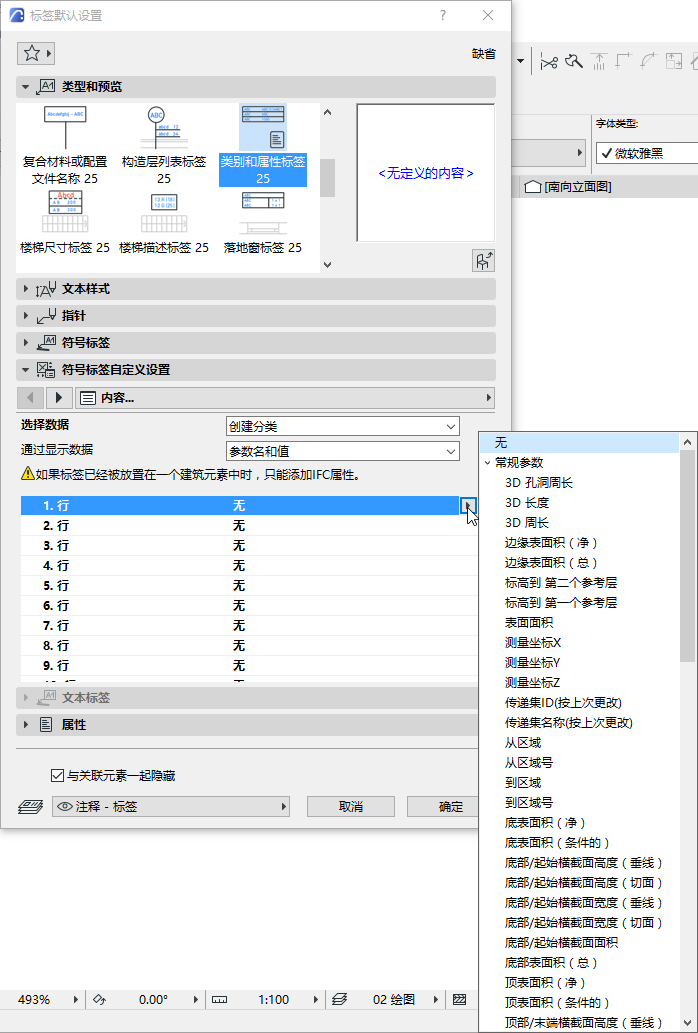
Task: Click the fillet curve tool icon
Action: click(x=649, y=61)
